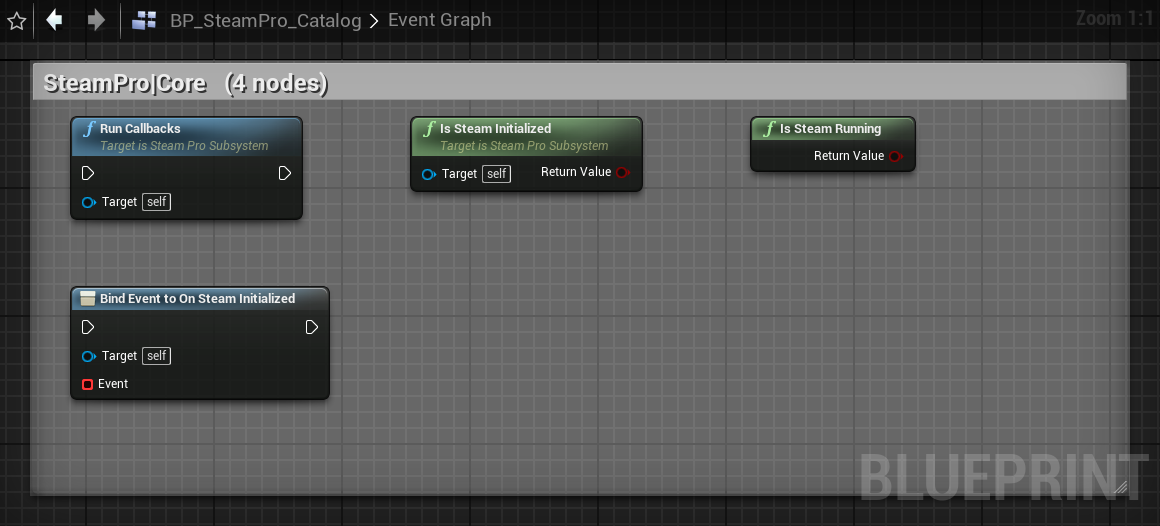Click subtitle text under Run Callbacks
1160x526 pixels.
tap(184, 146)
